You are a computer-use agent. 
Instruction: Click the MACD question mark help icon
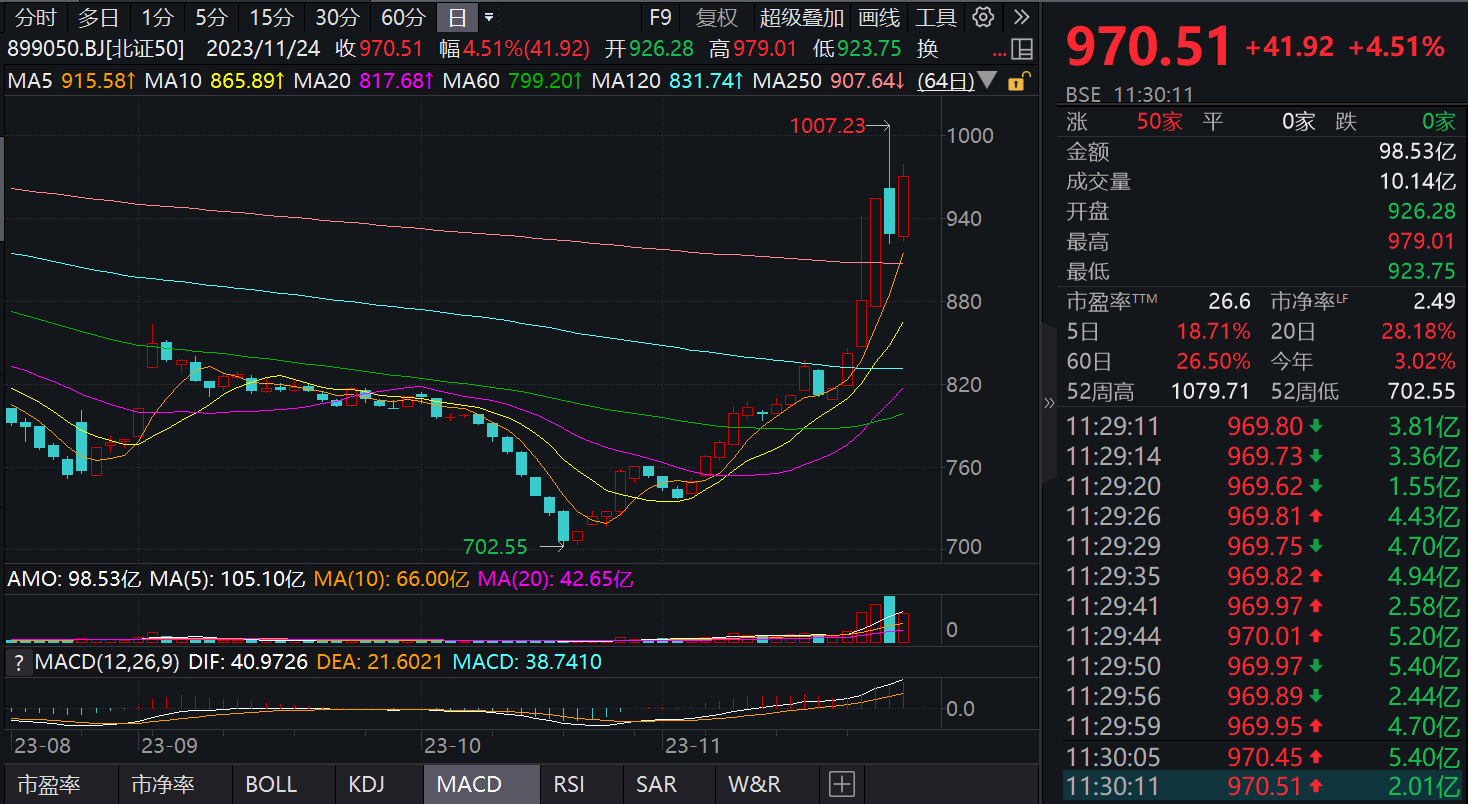[x=17, y=662]
